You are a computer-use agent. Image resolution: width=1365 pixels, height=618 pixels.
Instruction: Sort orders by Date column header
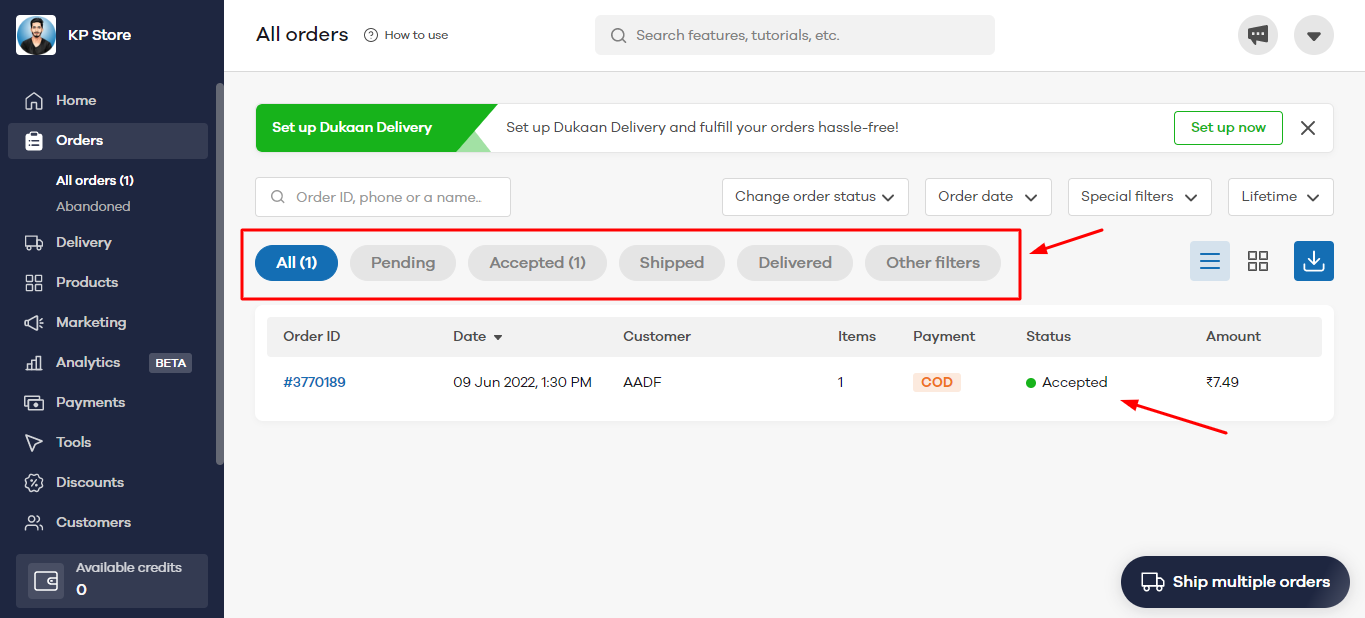tap(477, 337)
